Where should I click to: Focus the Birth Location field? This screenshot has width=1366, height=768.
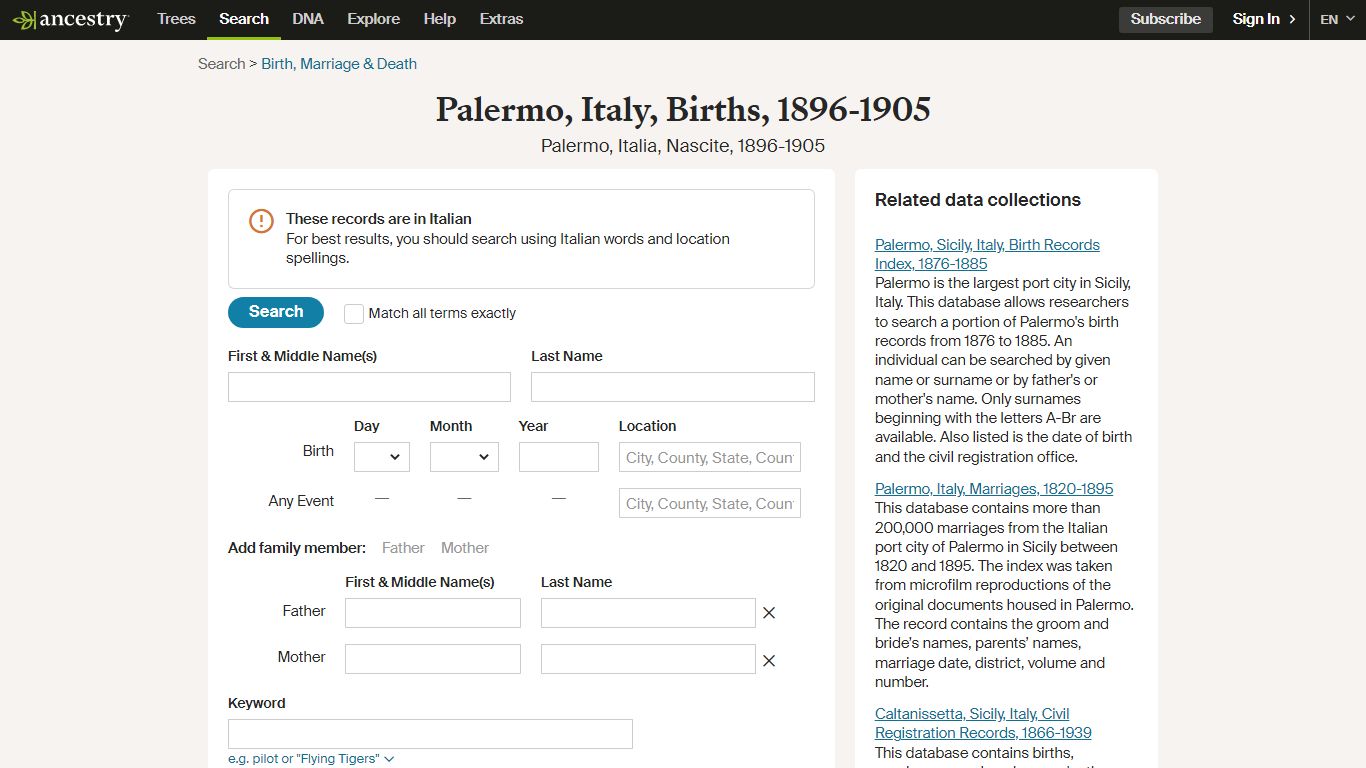[710, 457]
